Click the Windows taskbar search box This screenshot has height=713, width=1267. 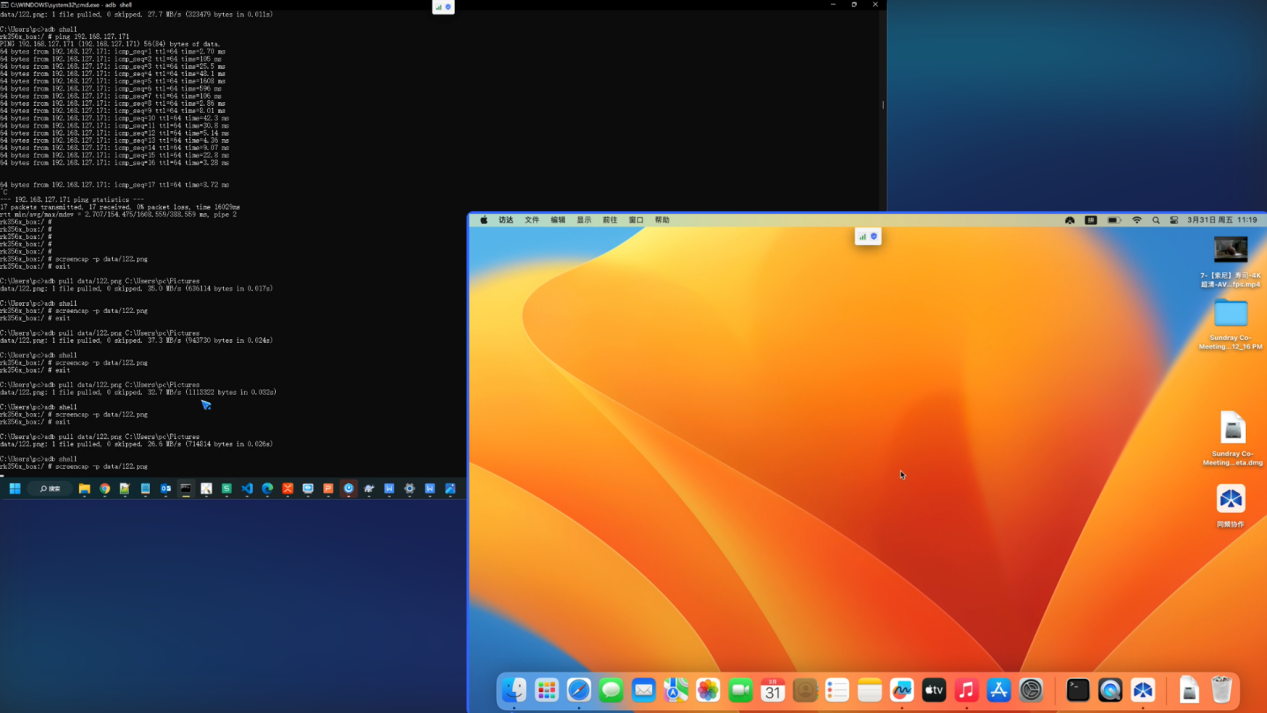point(50,489)
